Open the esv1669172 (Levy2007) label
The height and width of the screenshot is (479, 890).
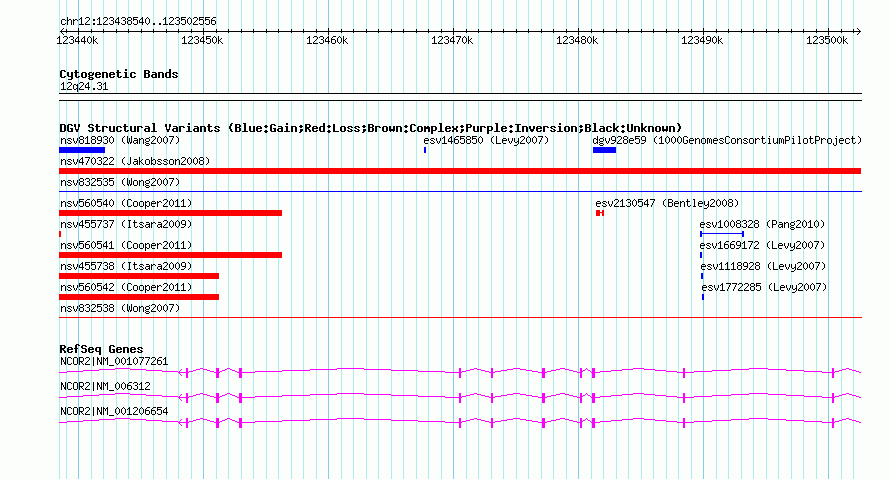(x=762, y=245)
